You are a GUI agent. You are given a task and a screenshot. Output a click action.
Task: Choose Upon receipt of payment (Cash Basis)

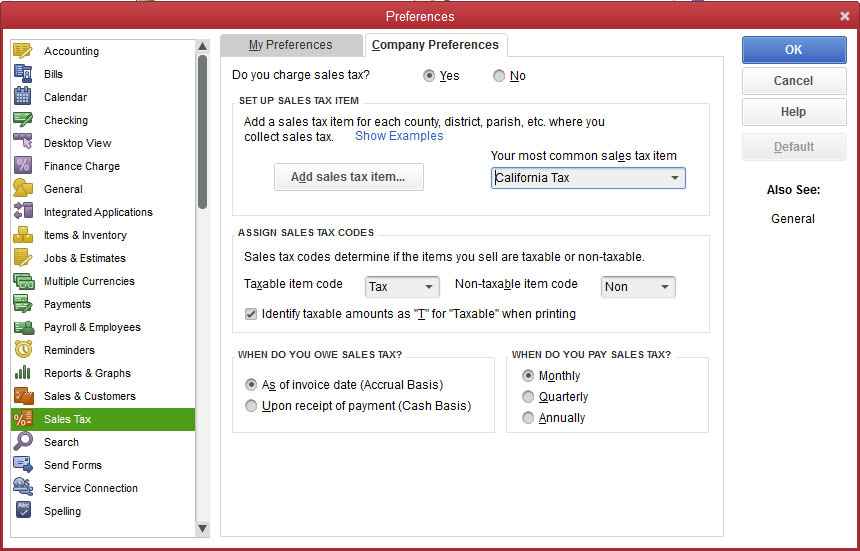[251, 406]
